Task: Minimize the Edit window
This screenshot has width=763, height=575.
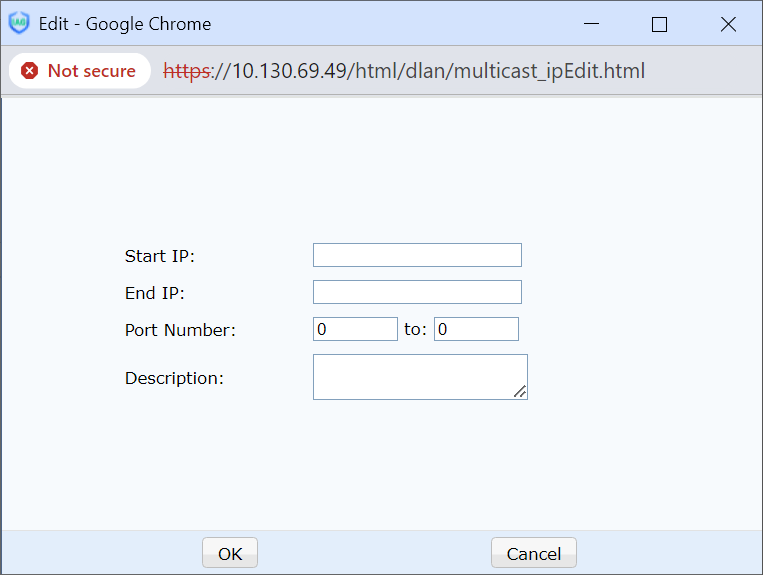Action: pyautogui.click(x=590, y=24)
